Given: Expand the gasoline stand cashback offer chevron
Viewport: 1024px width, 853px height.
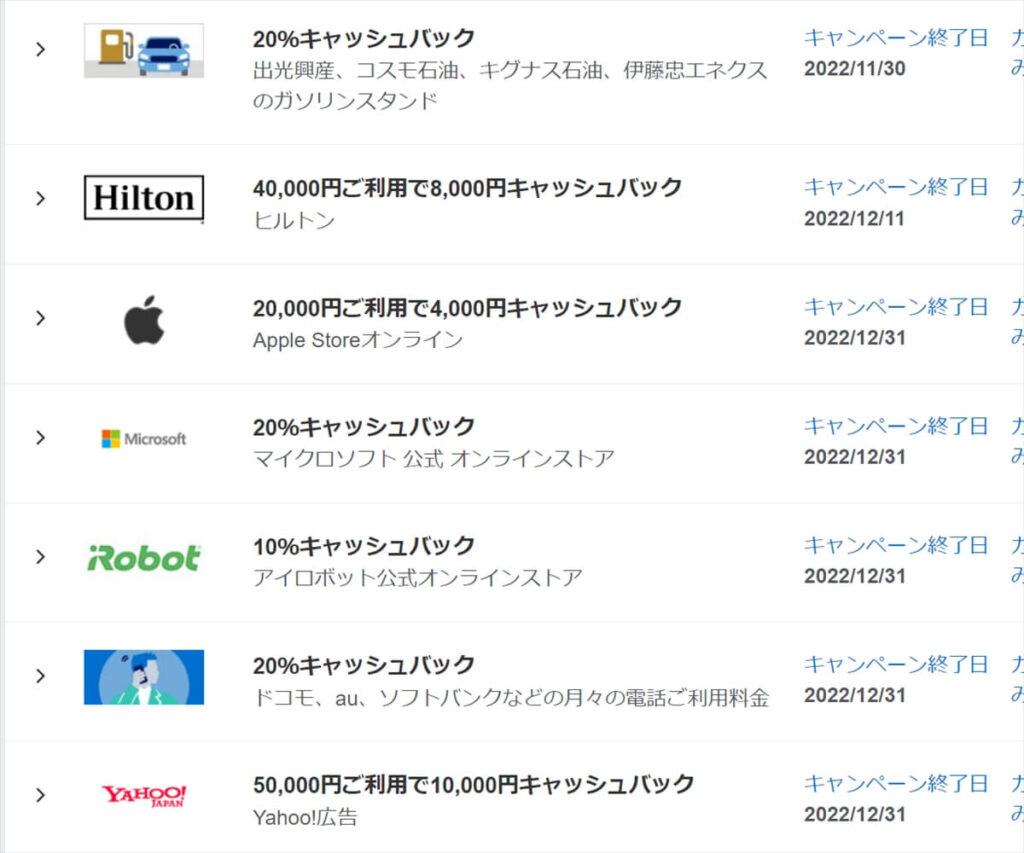Looking at the screenshot, I should point(40,50).
